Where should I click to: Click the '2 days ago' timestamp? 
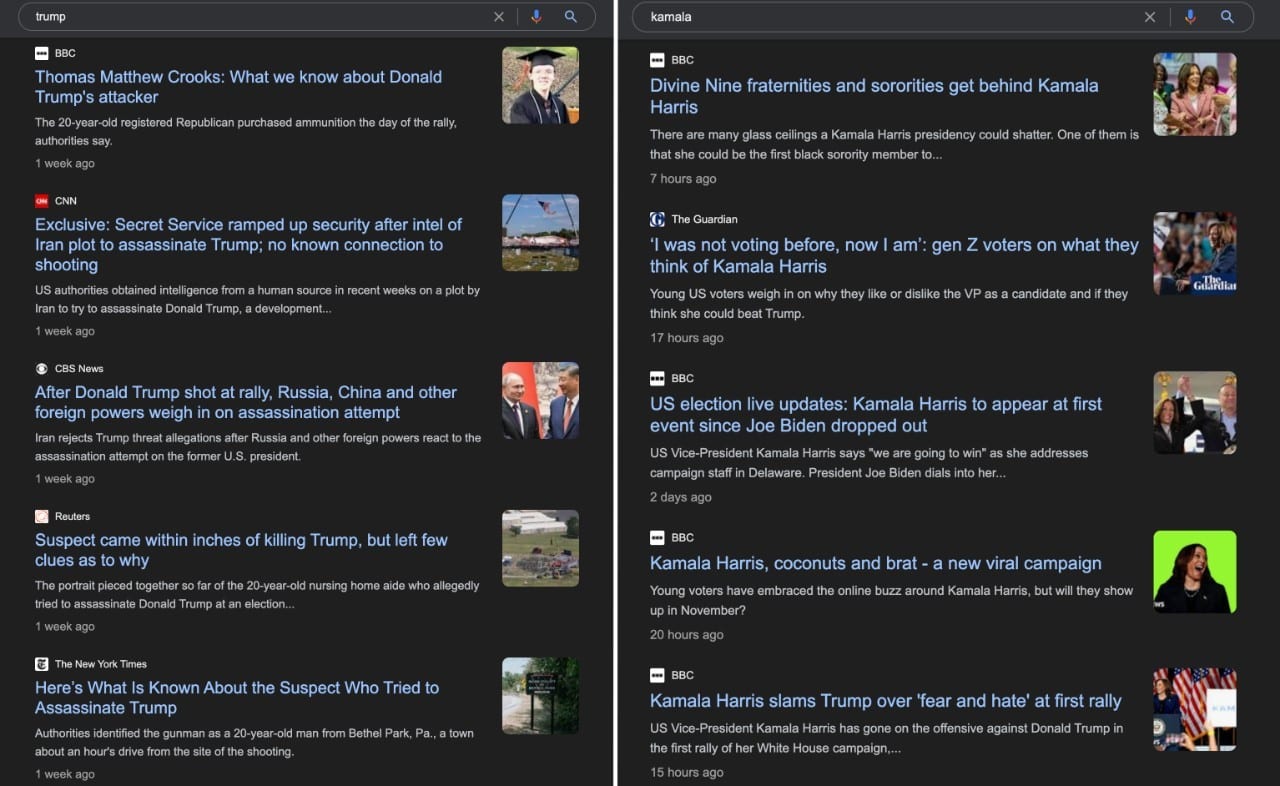(681, 497)
